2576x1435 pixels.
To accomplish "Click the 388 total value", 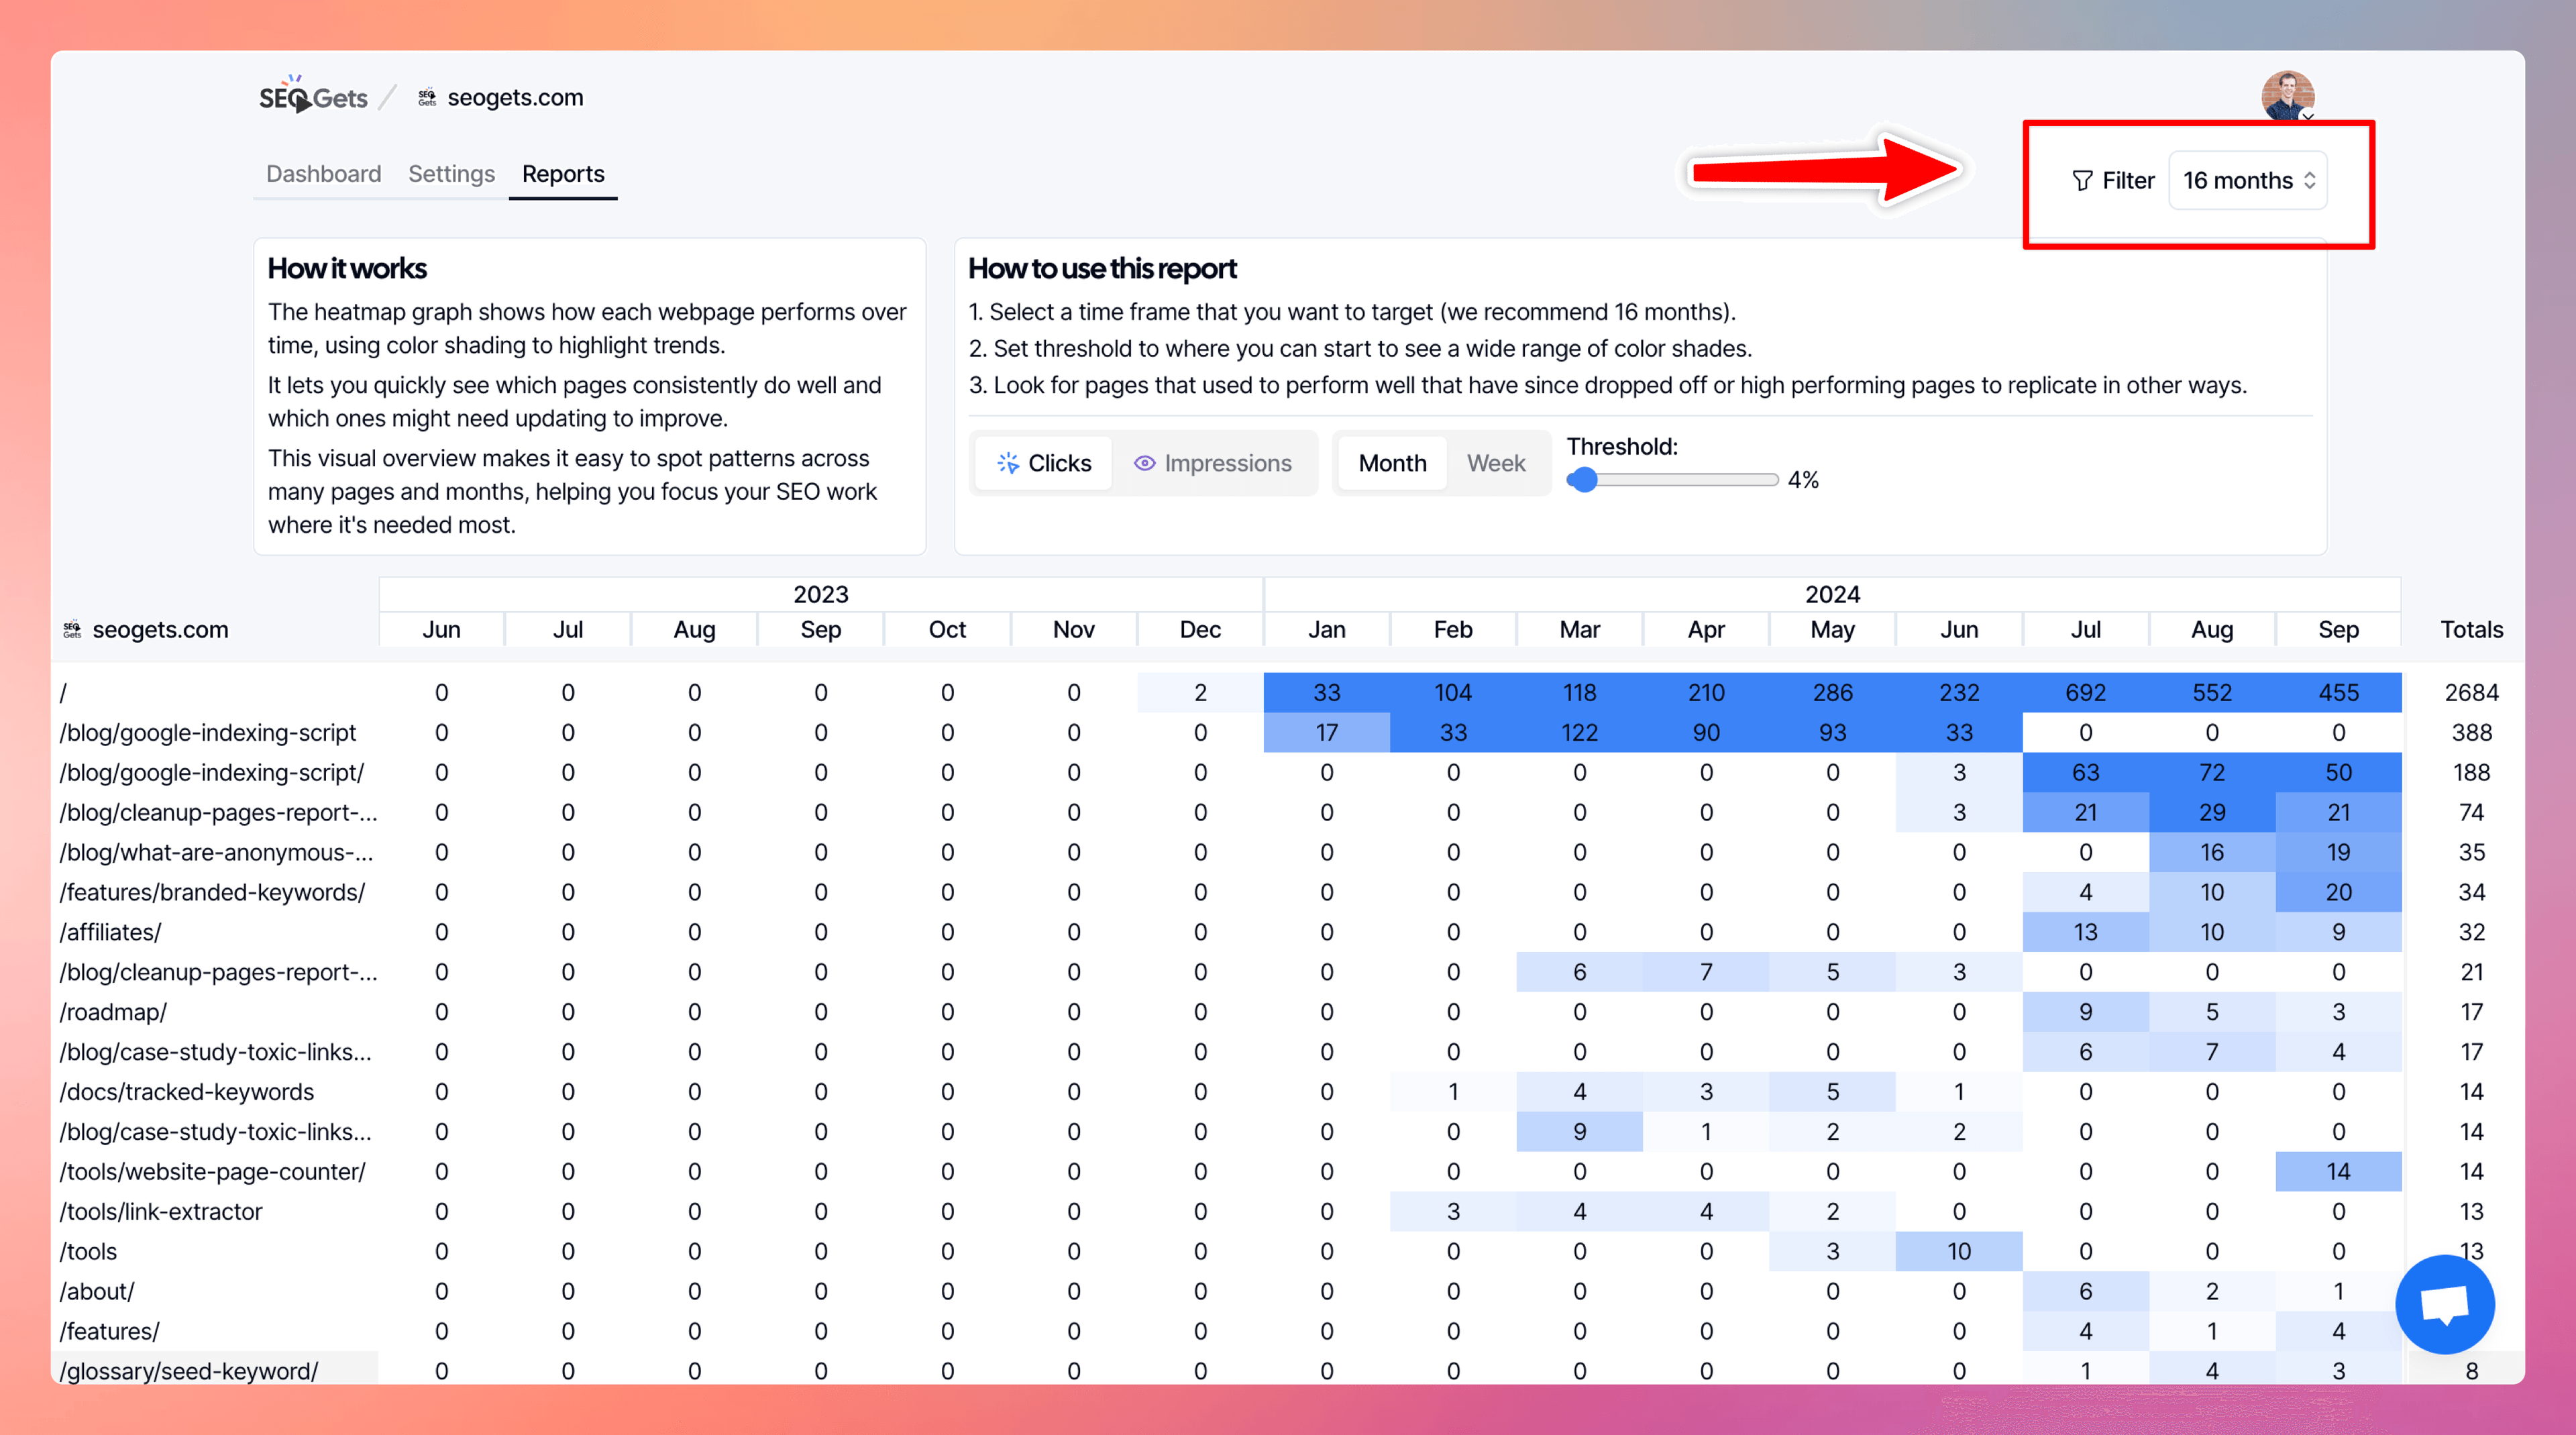I will pos(2471,733).
